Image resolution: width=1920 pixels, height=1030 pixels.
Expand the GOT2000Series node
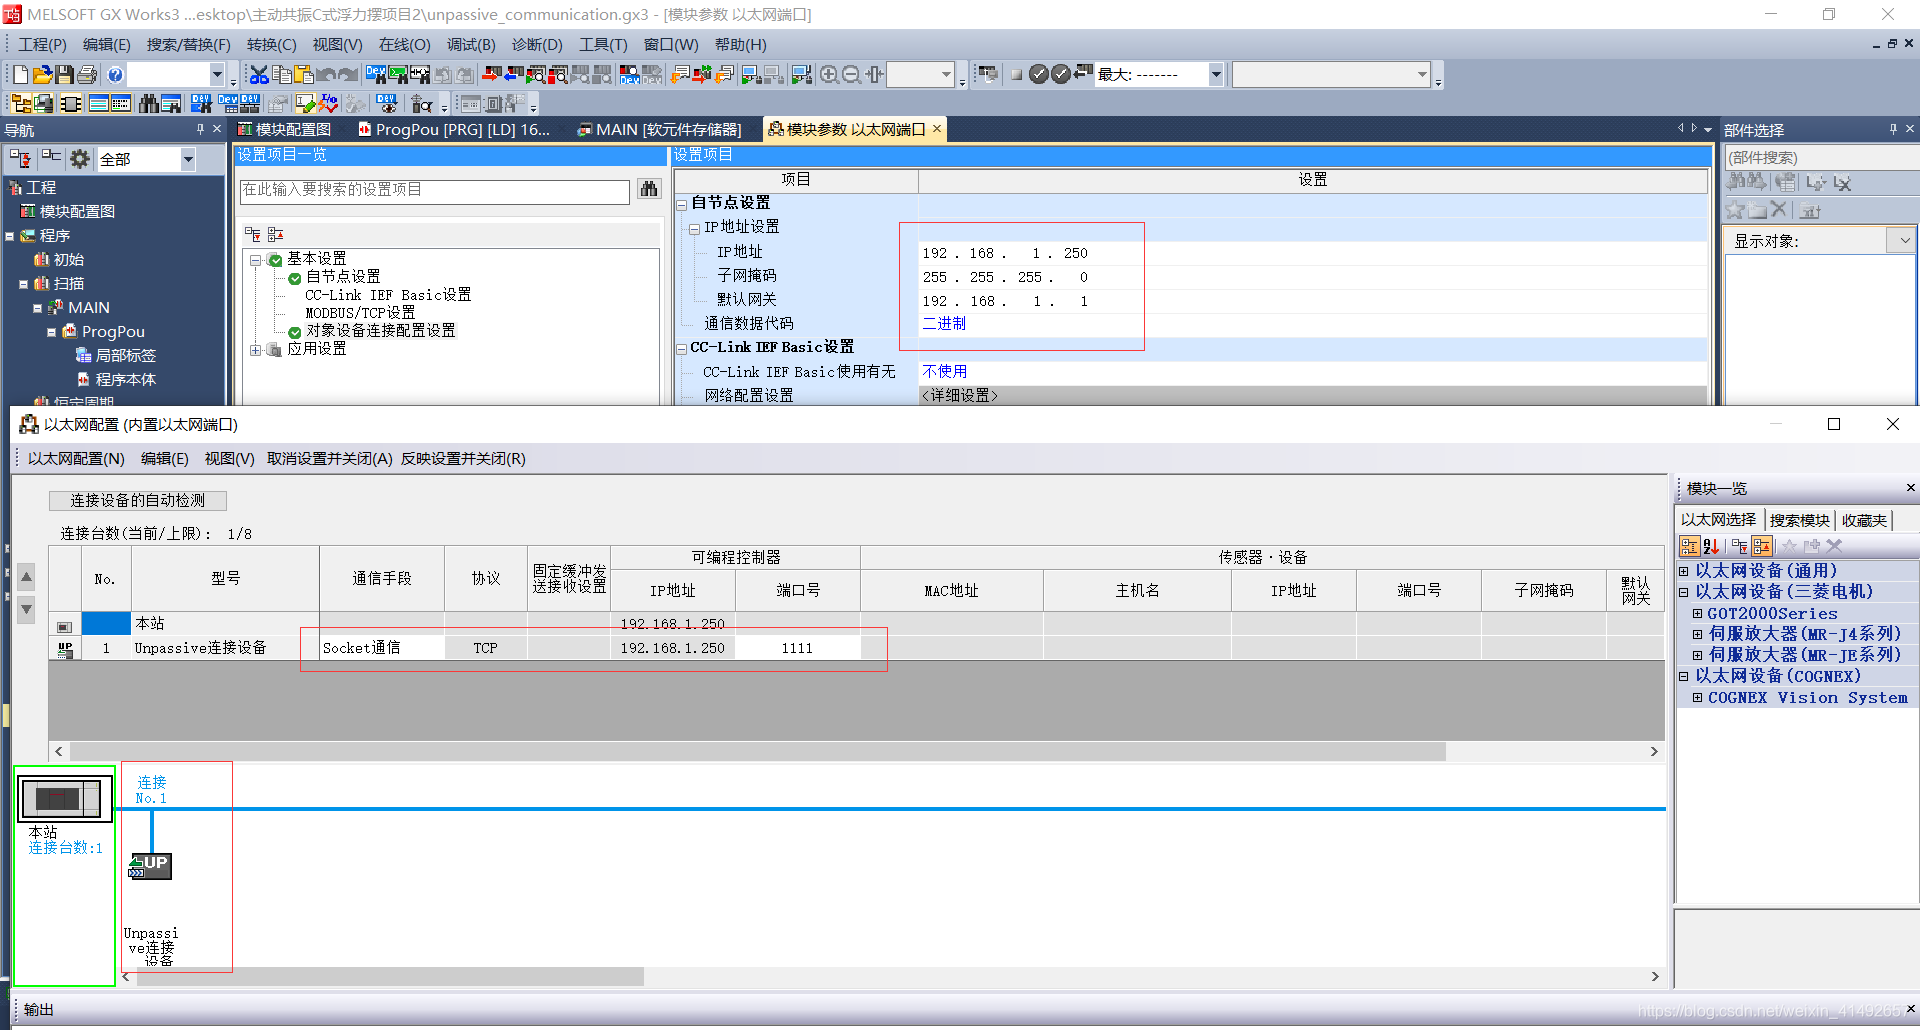pos(1697,614)
